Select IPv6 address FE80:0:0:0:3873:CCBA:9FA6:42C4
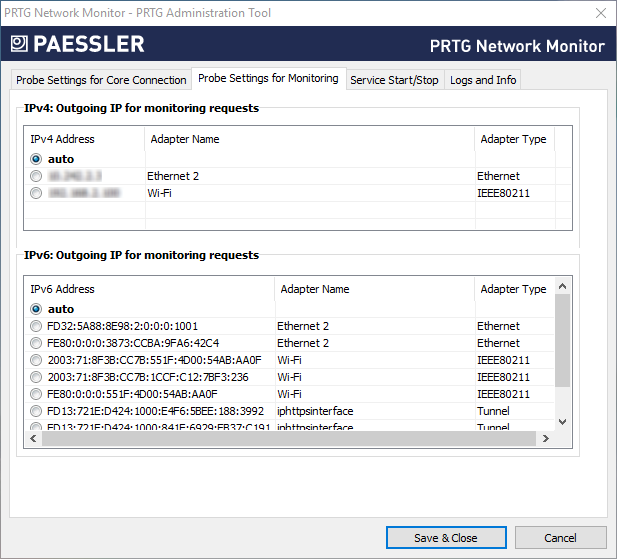Screen dimensions: 617x559 coord(37,343)
